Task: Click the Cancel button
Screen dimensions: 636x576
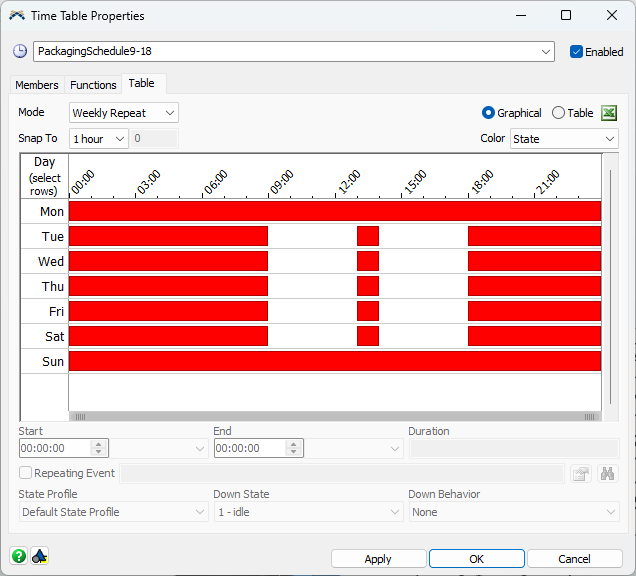Action: pyautogui.click(x=574, y=559)
